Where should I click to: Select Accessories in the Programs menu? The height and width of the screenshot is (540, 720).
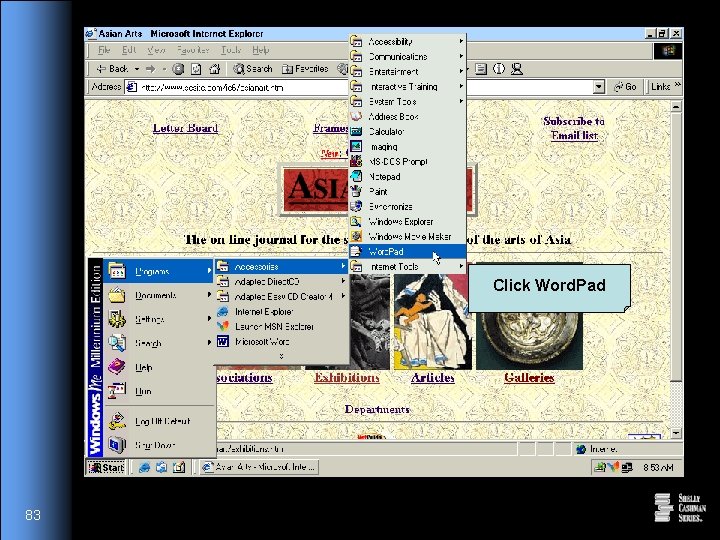pos(282,266)
